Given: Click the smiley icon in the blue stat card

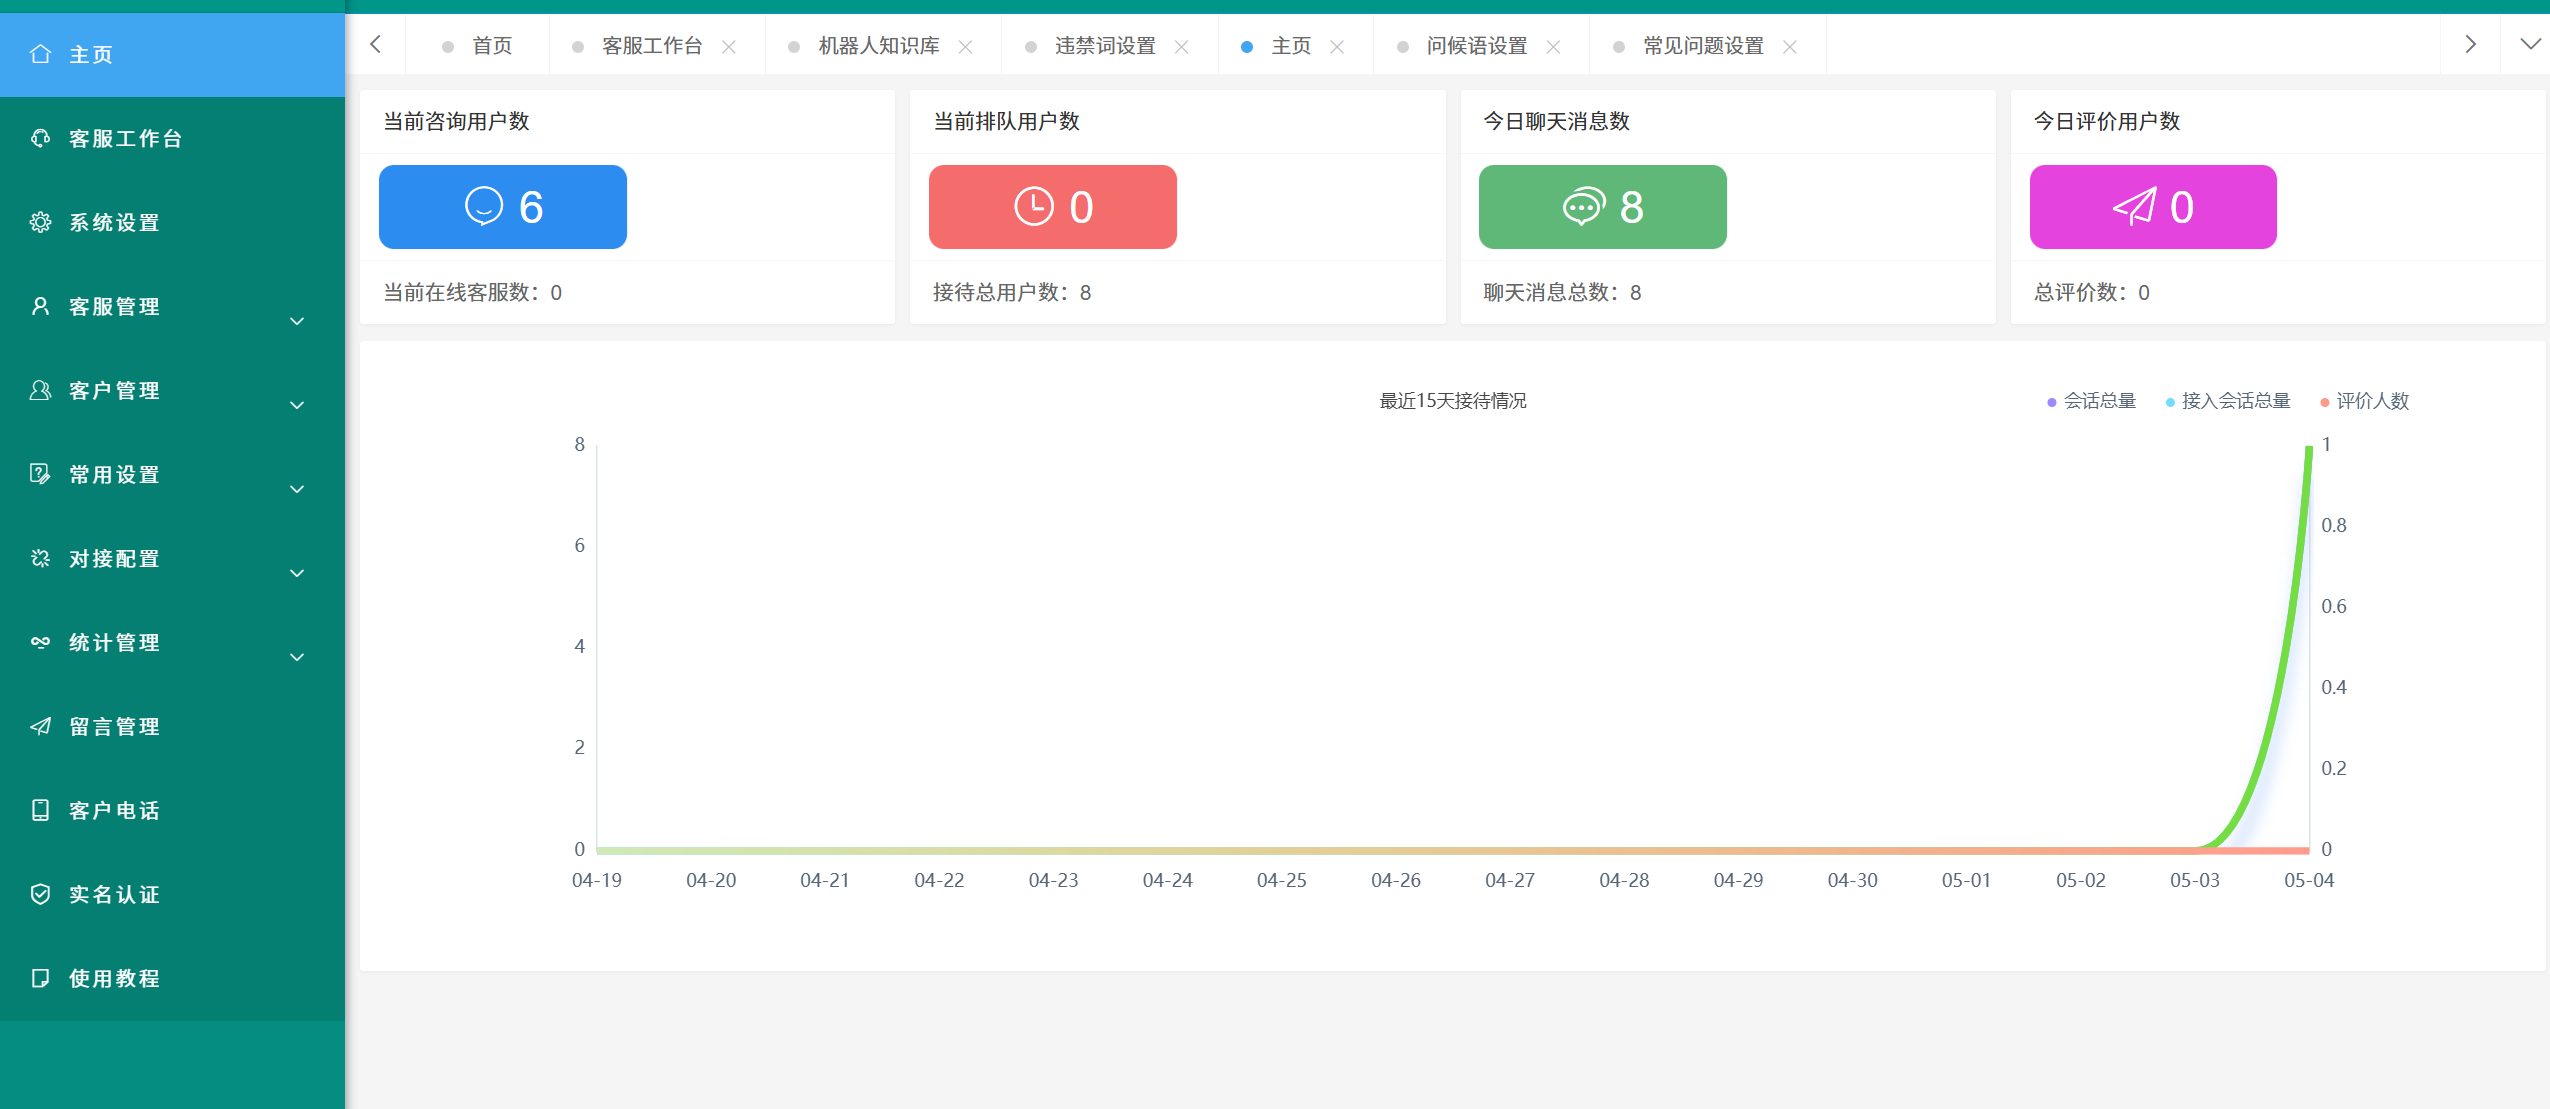Looking at the screenshot, I should click(484, 206).
